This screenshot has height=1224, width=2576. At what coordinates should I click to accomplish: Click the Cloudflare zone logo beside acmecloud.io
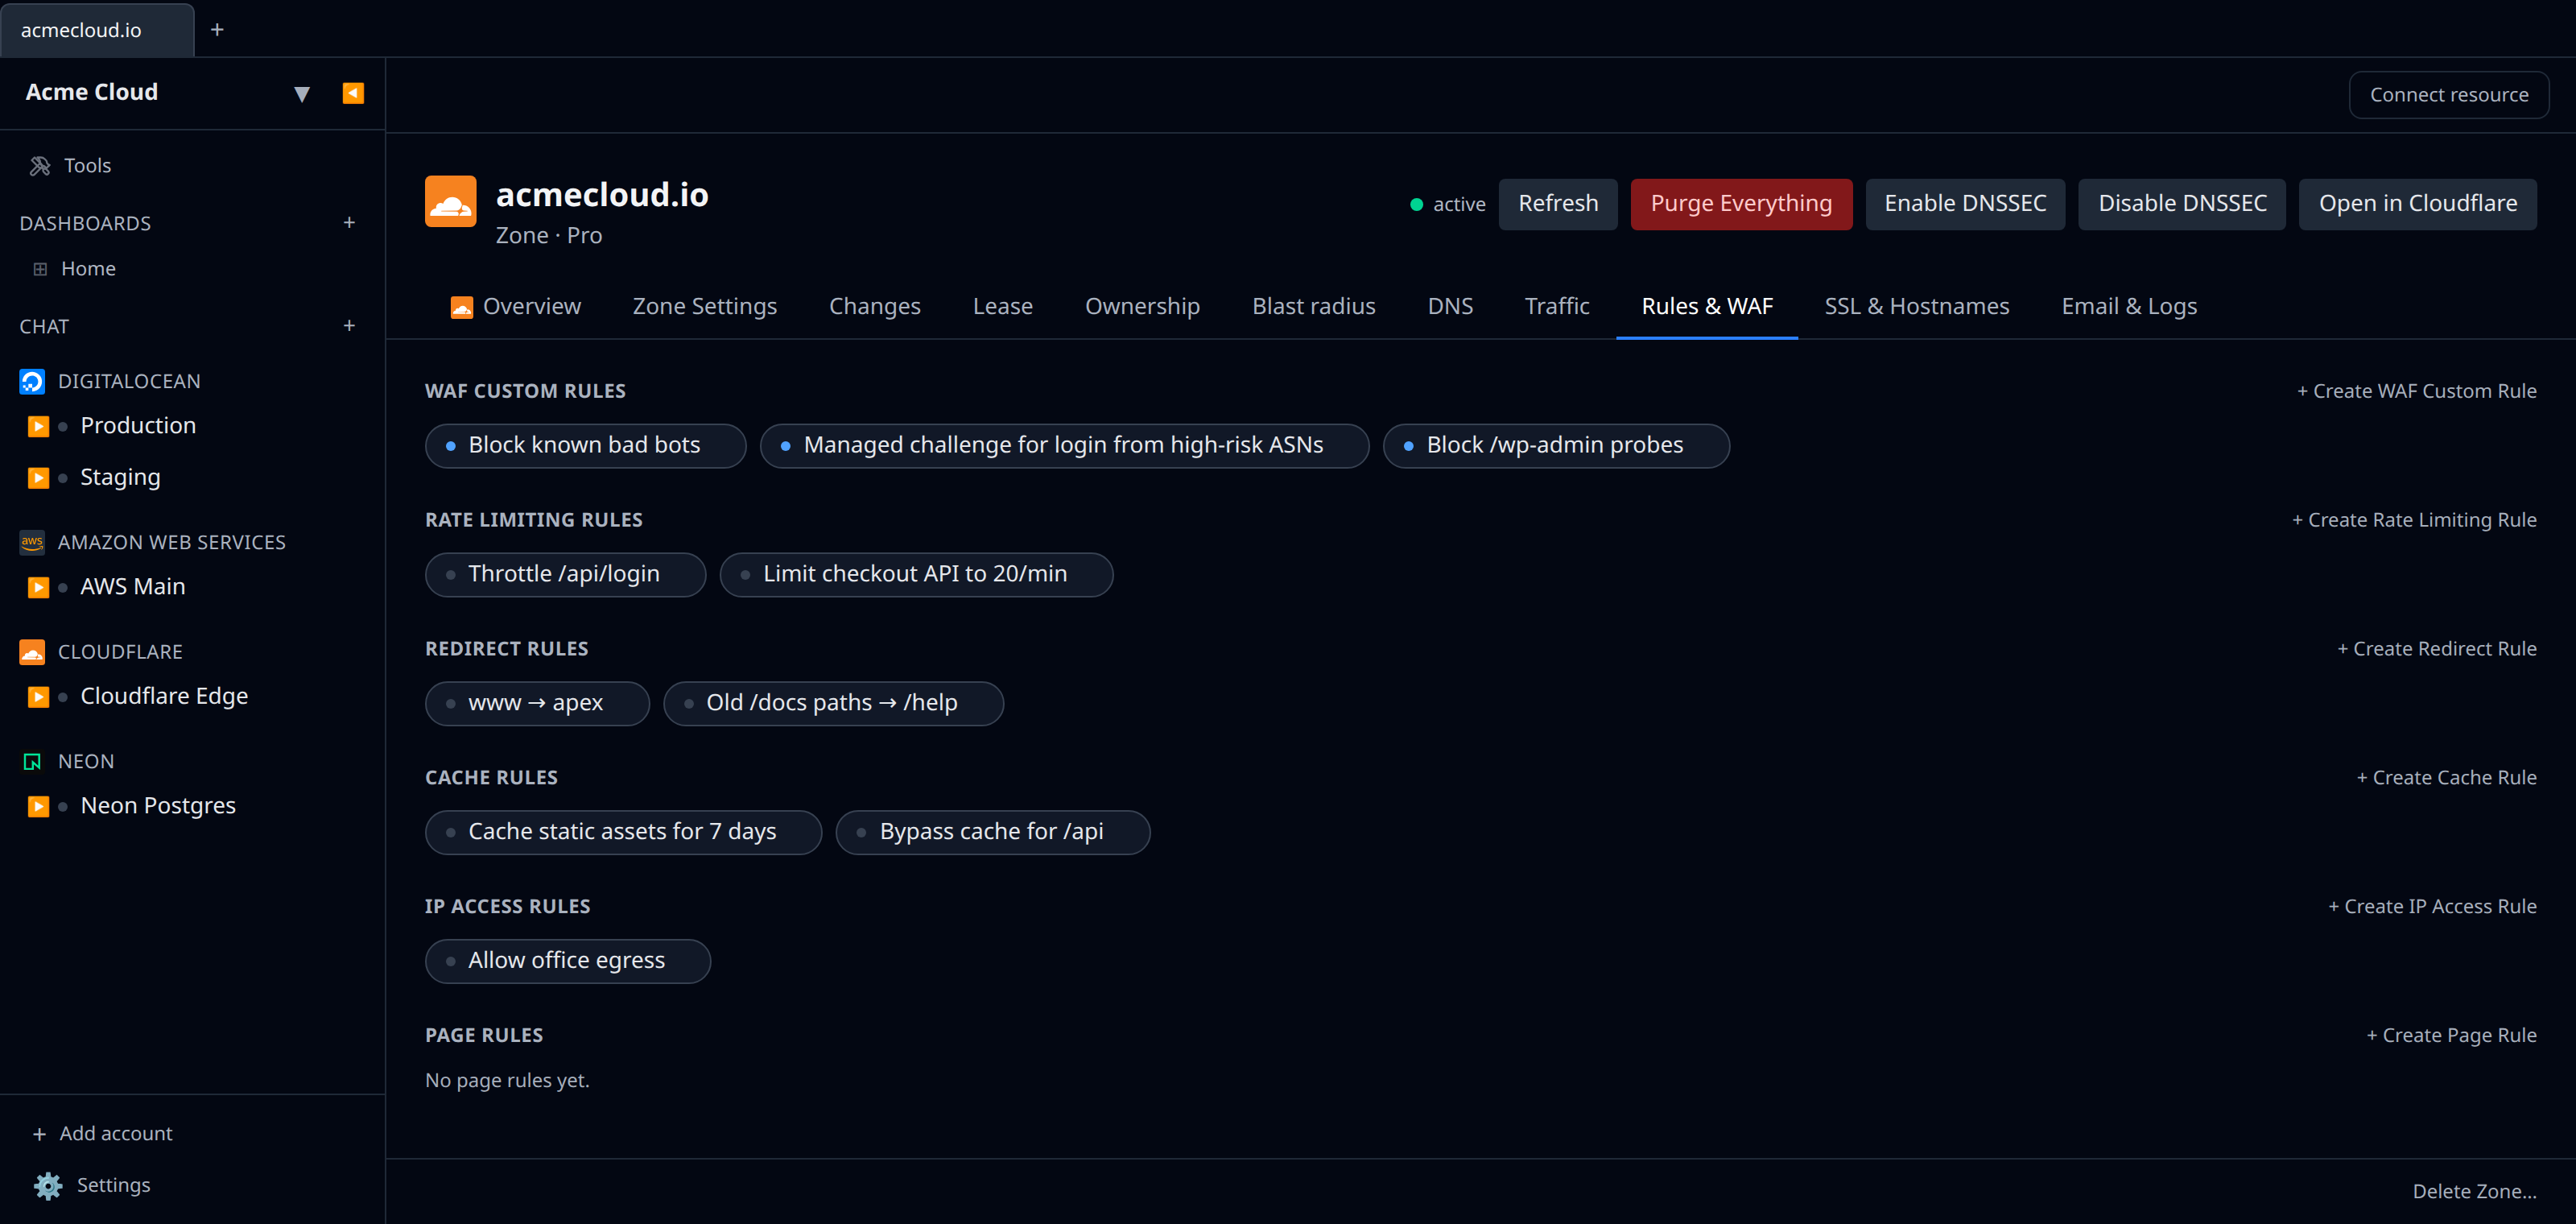451,202
